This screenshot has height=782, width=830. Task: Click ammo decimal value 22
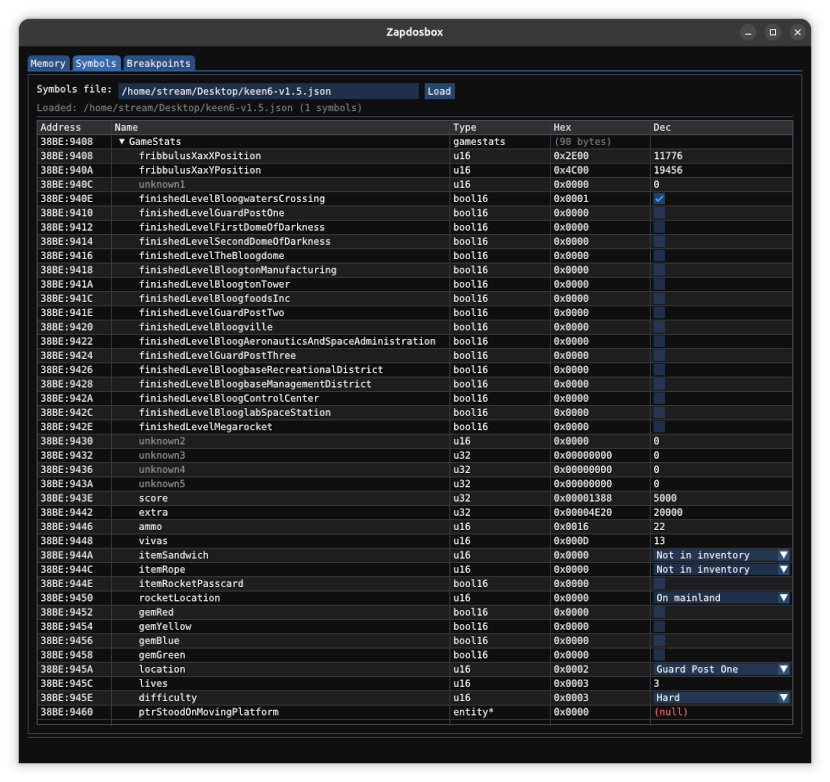659,527
